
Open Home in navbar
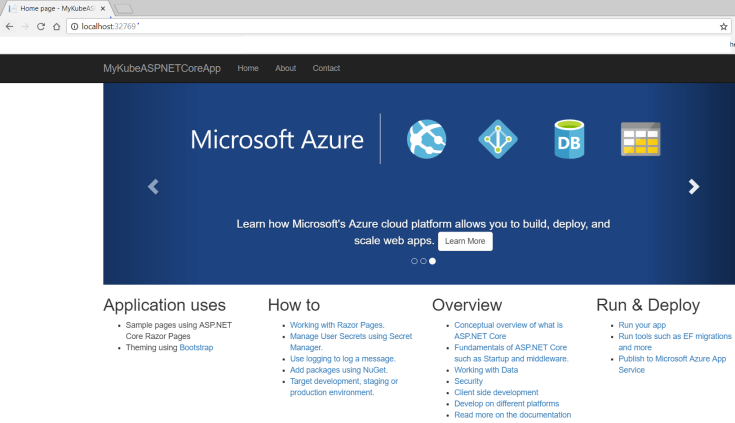pos(248,68)
